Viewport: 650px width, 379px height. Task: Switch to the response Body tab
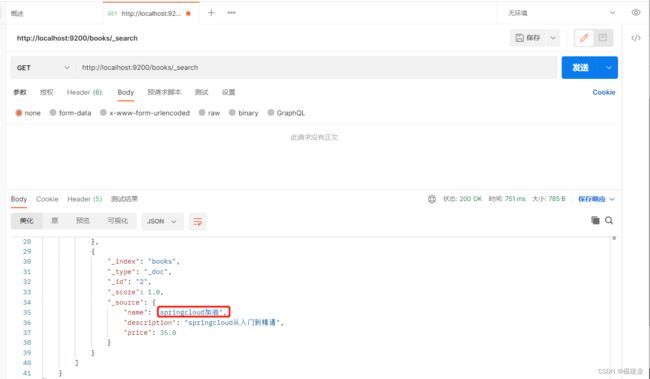point(19,199)
